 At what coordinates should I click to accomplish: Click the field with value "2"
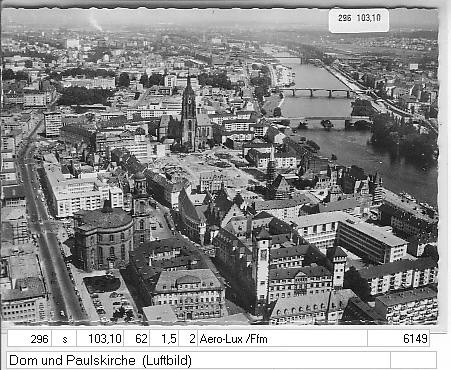(x=188, y=339)
